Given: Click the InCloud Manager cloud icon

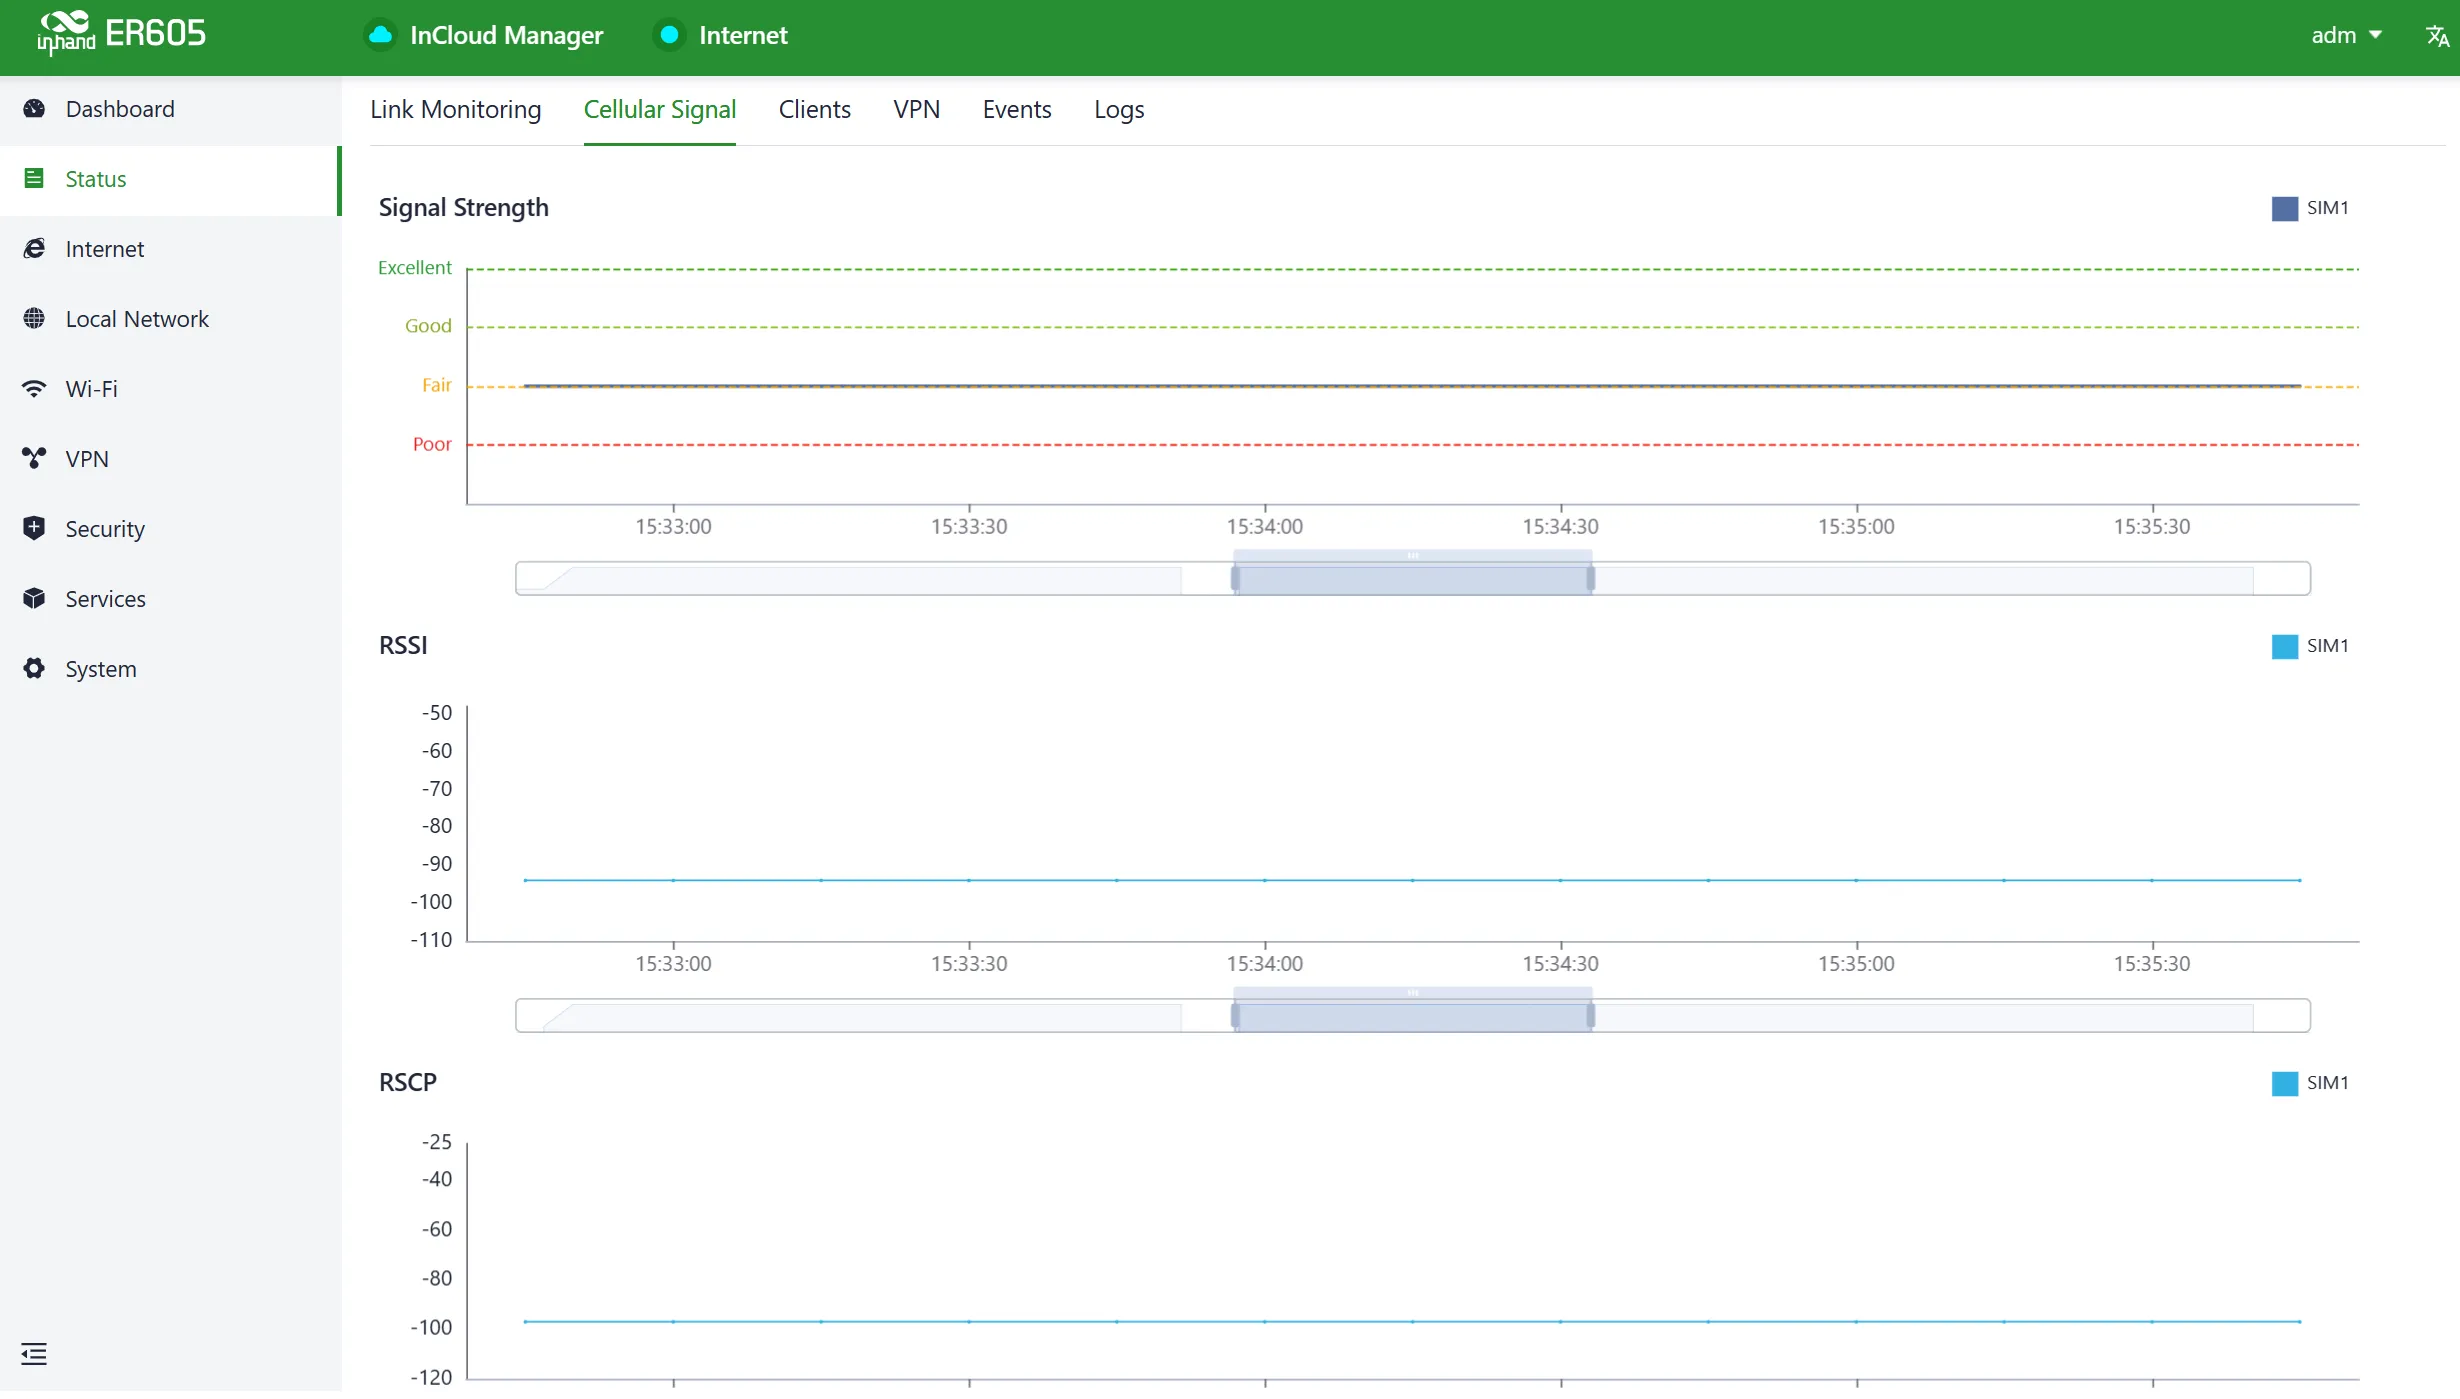Looking at the screenshot, I should pos(380,35).
